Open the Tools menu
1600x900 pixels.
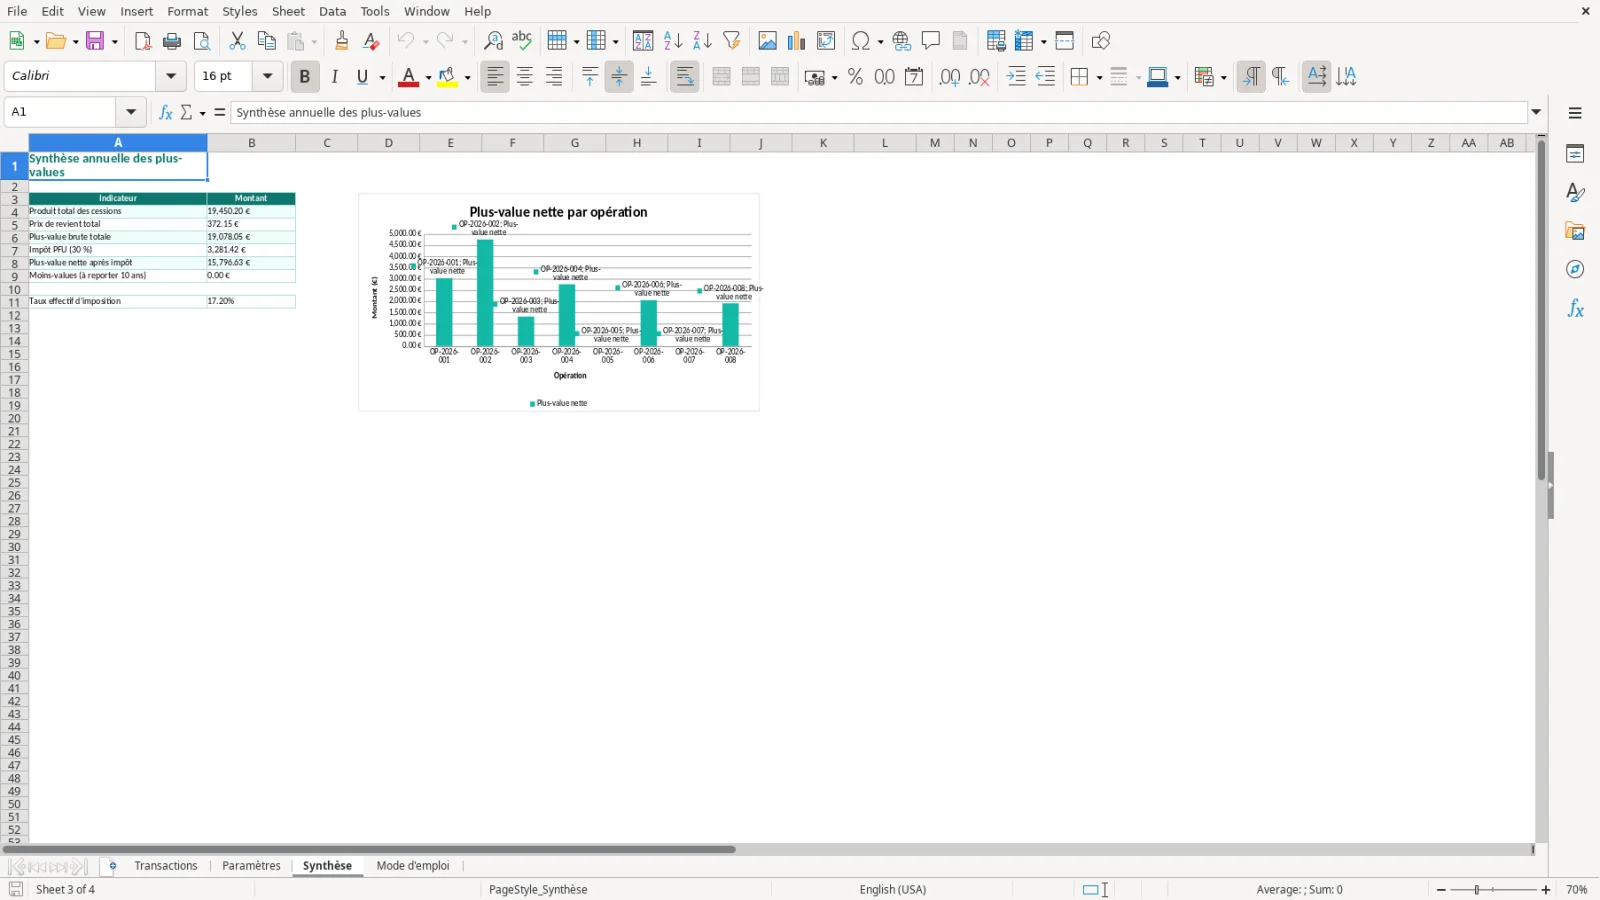click(x=375, y=11)
